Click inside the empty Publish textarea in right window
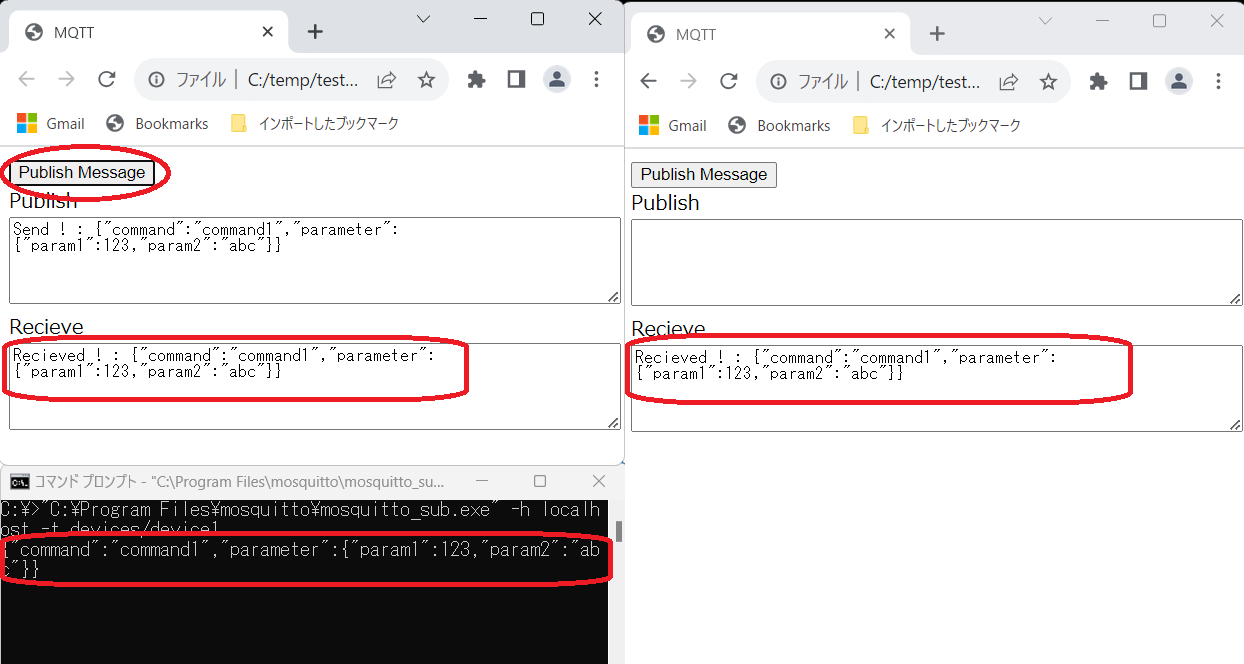 pos(936,262)
